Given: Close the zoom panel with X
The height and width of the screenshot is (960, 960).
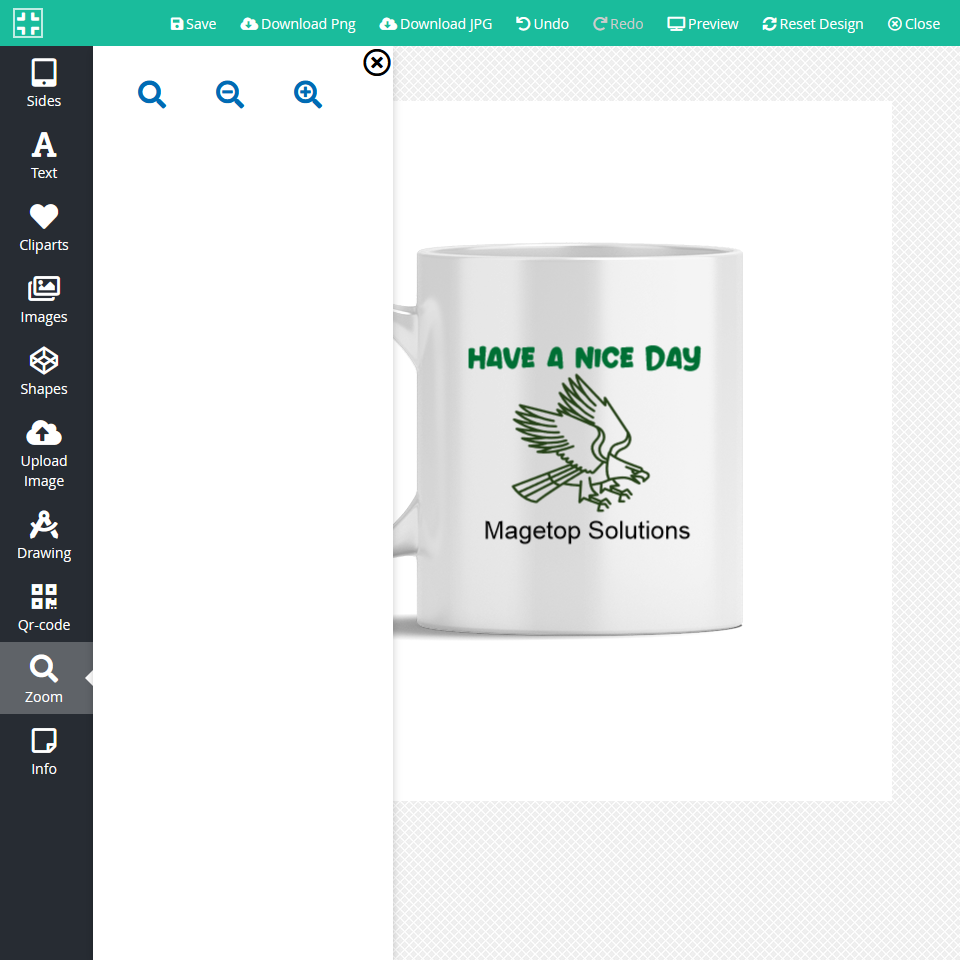Looking at the screenshot, I should (377, 63).
